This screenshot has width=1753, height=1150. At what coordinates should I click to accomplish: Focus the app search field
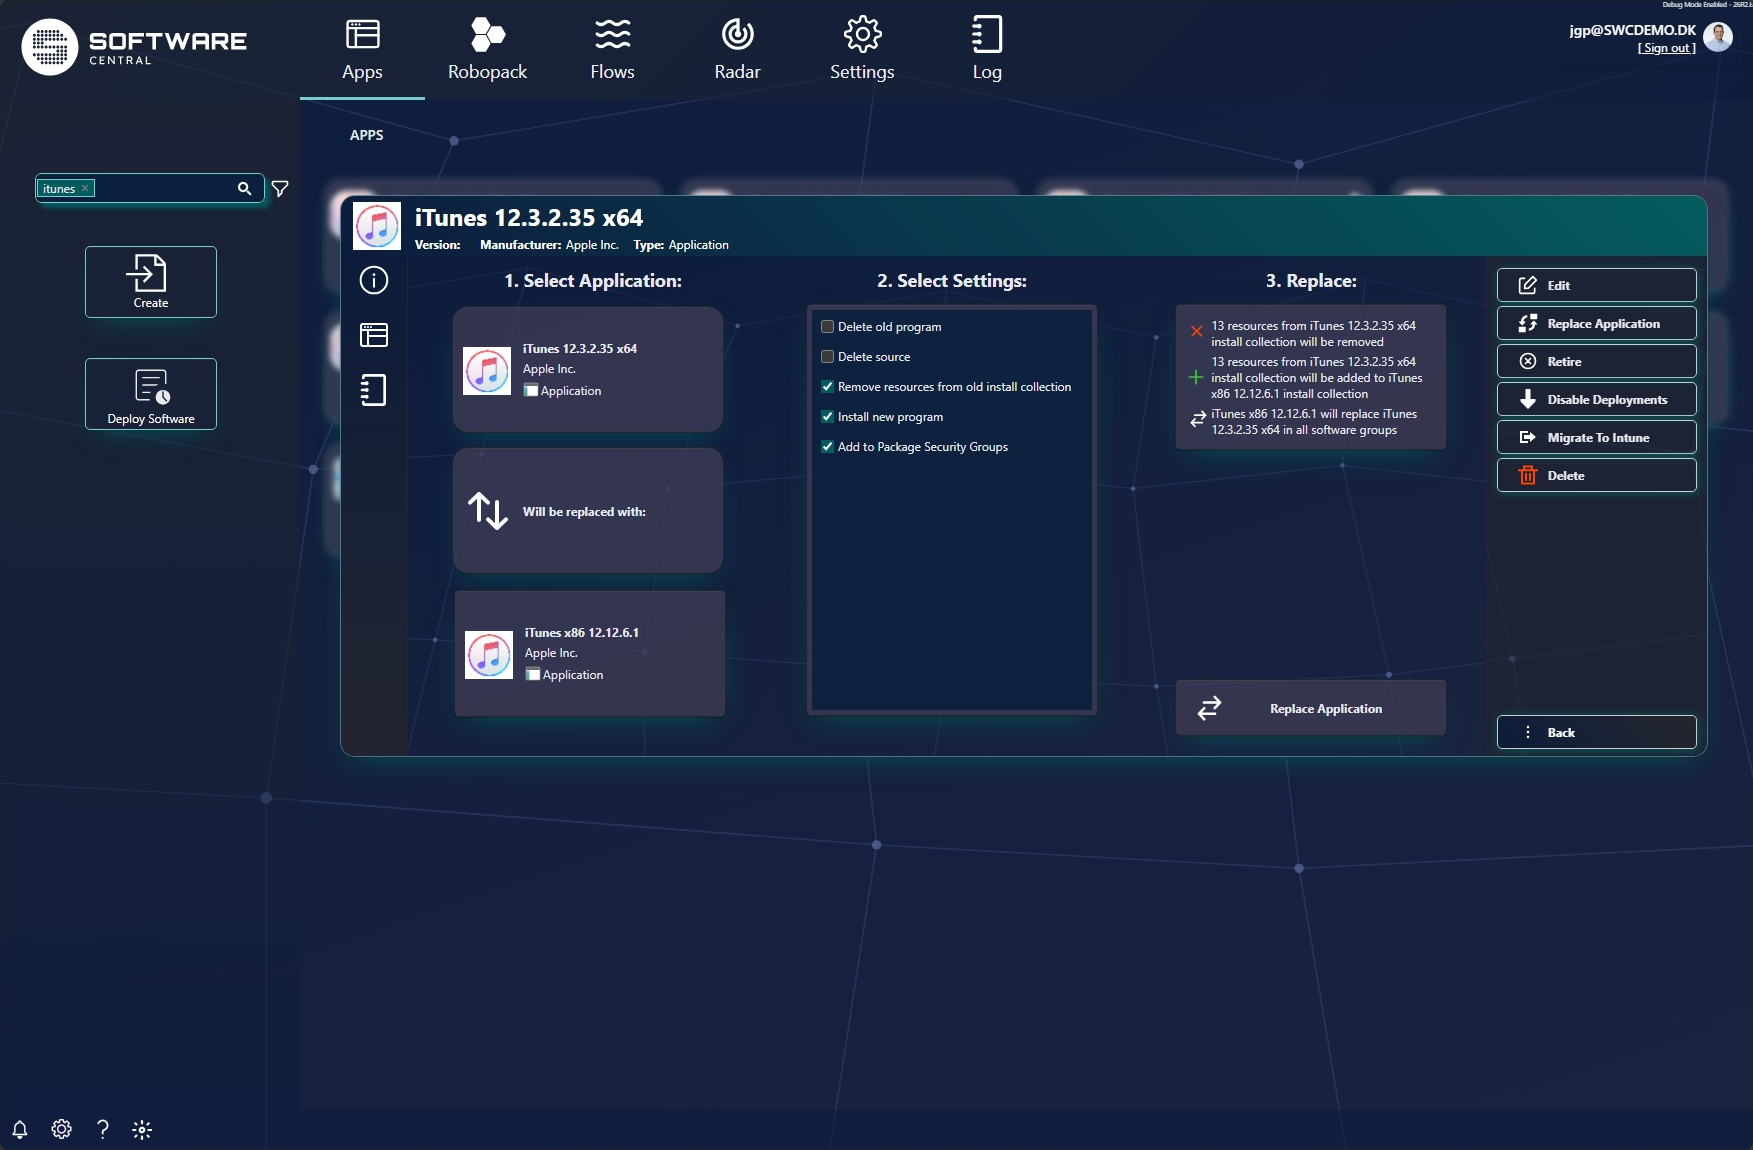pyautogui.click(x=150, y=188)
